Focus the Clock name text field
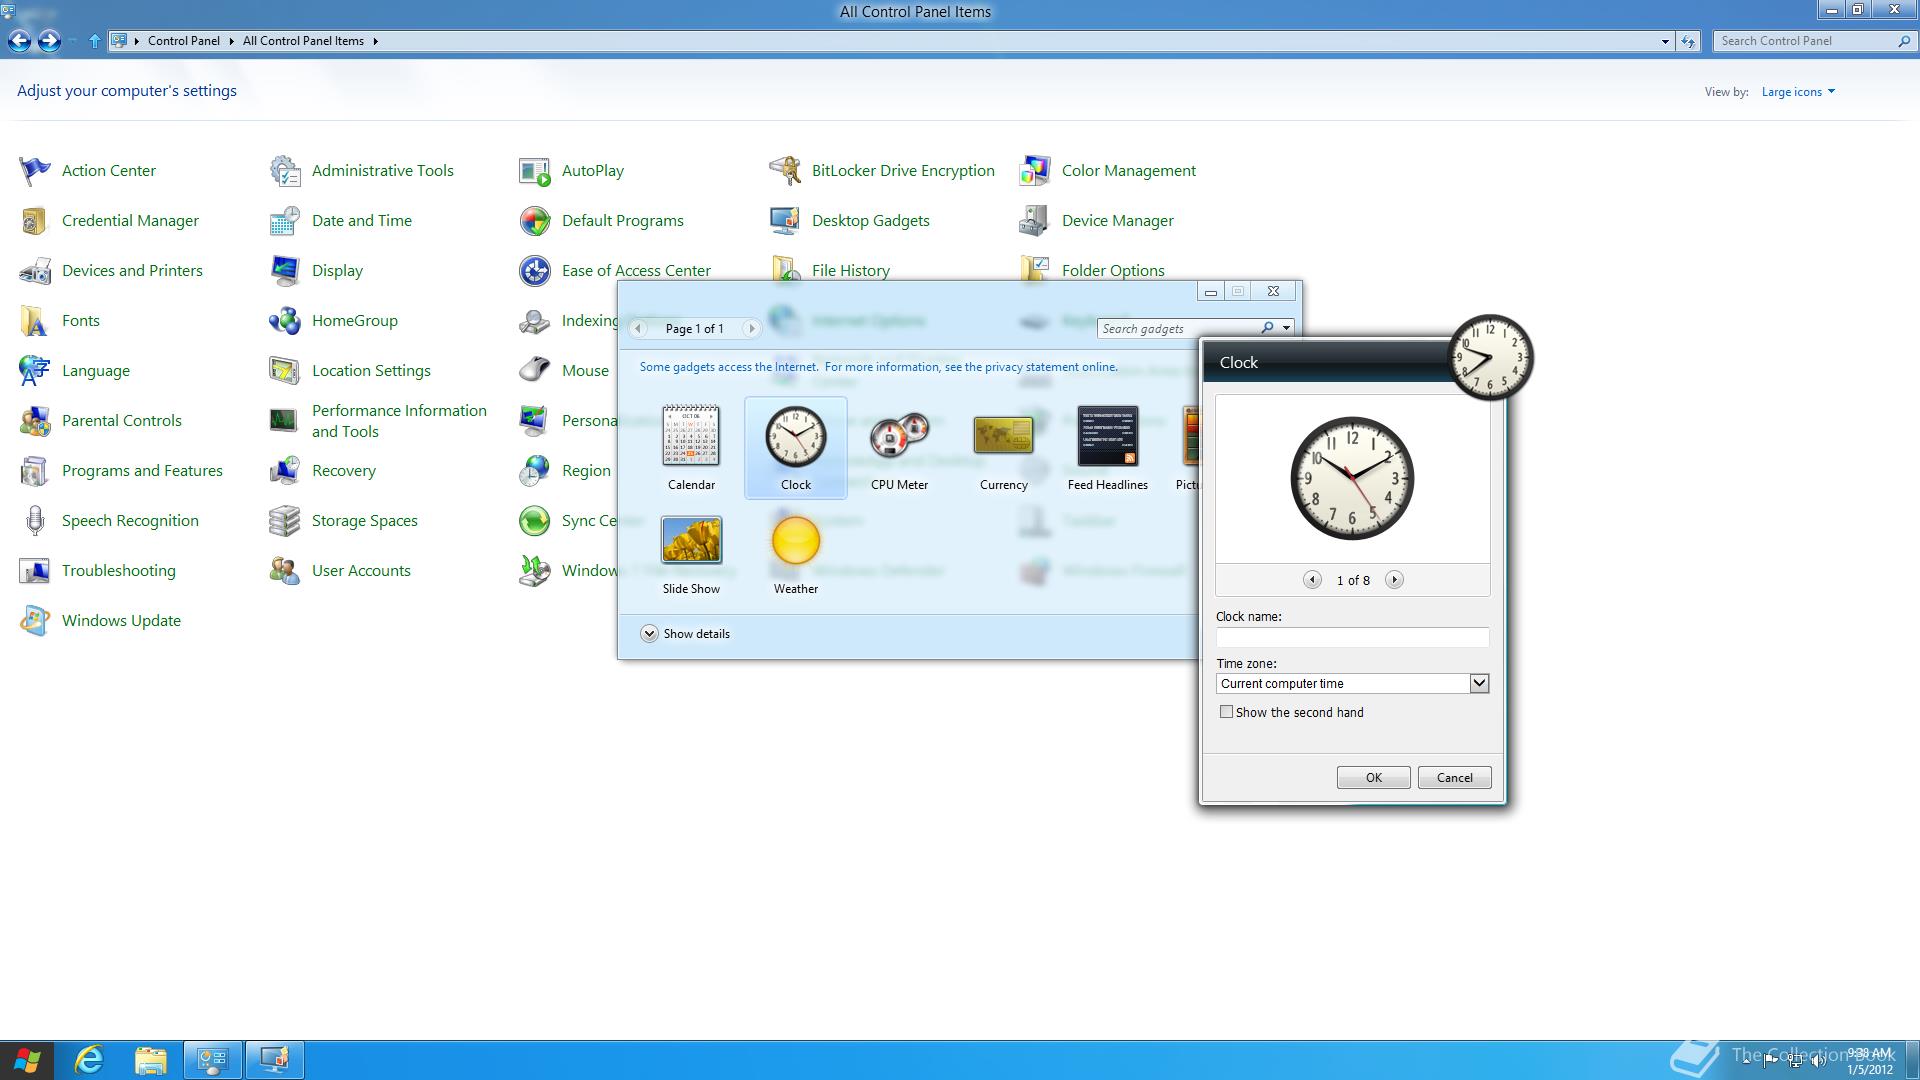The image size is (1920, 1080). (1352, 637)
